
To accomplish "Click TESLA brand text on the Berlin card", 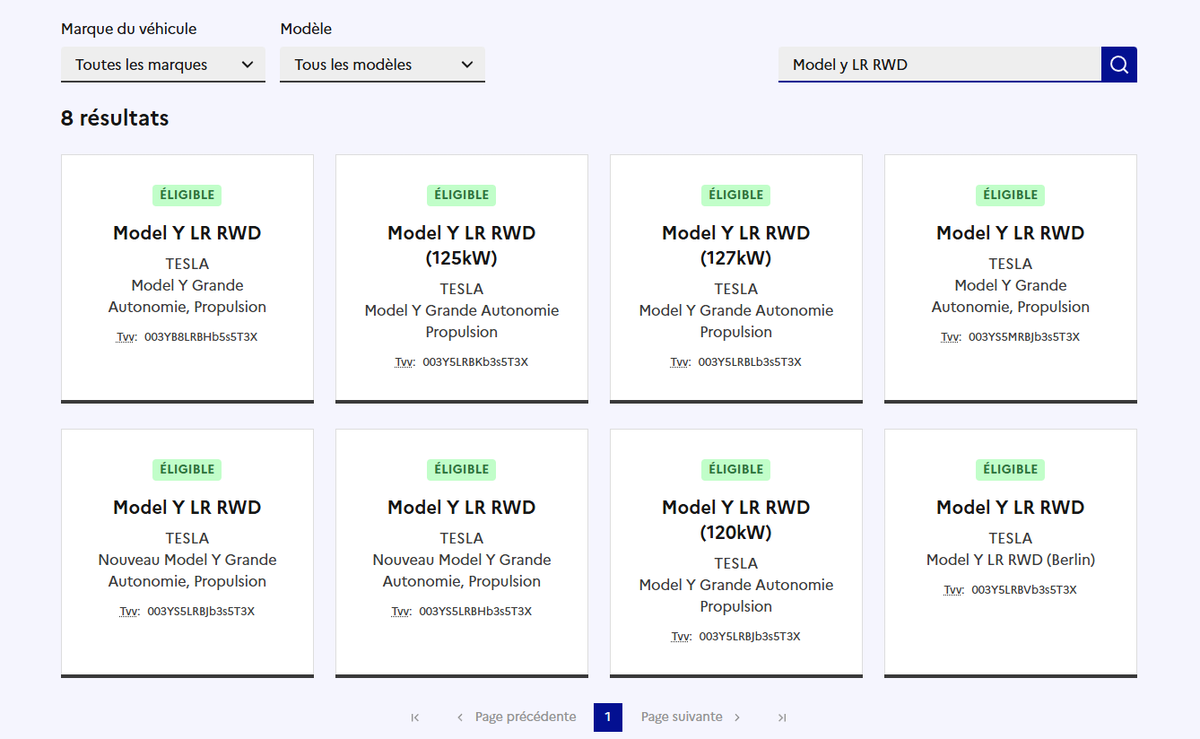I will (1011, 538).
